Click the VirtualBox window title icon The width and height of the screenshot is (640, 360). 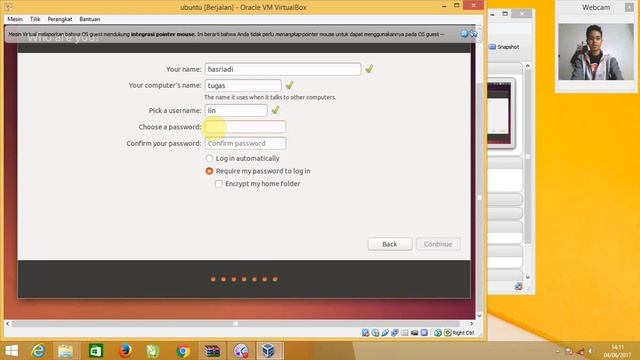(x=9, y=7)
